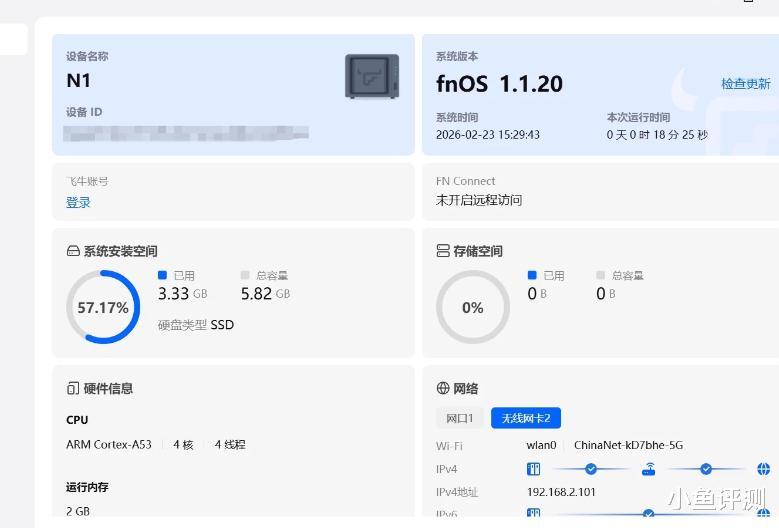Screen dimensions: 779x528
Task: Click the 4 核 text
Action: 183,445
